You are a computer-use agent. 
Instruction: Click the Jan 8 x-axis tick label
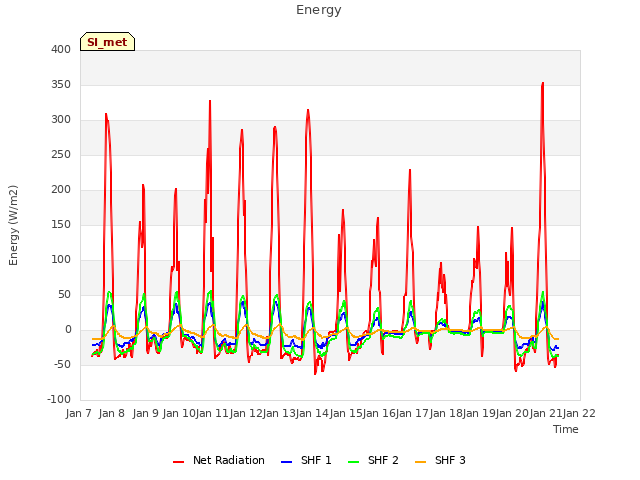coord(112,413)
